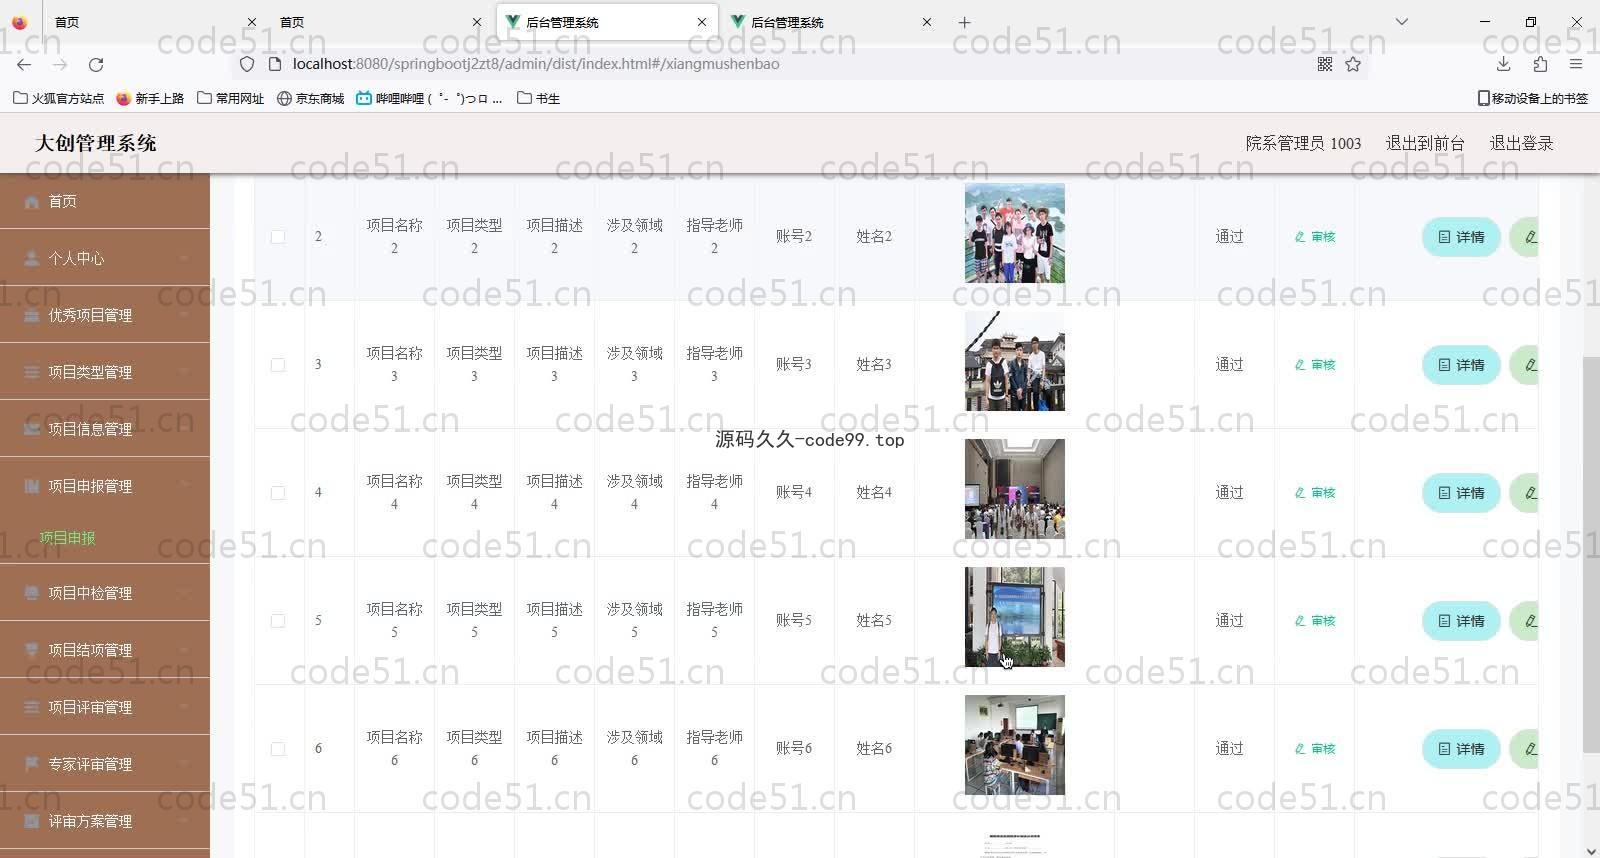Click the vertical page scrollbar thumb
Image resolution: width=1600 pixels, height=858 pixels.
tap(1591, 555)
